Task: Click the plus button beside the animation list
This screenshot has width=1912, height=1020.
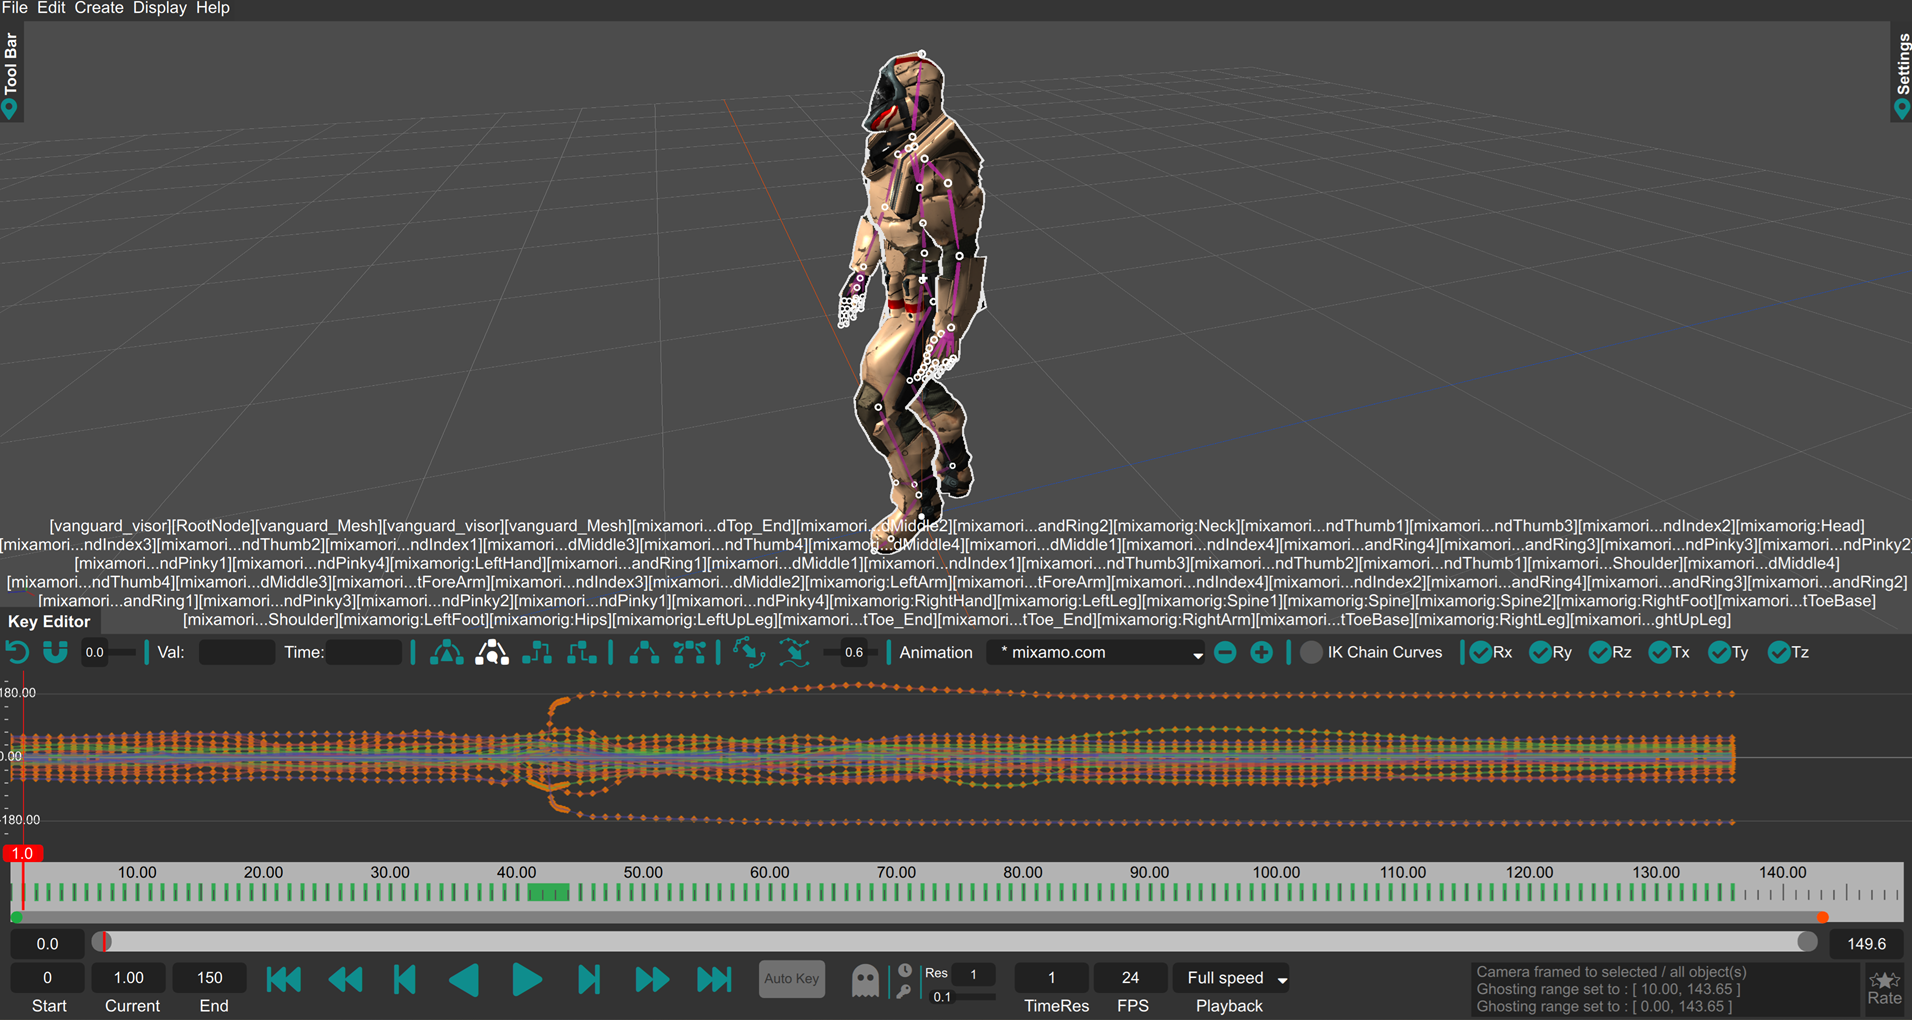Action: pyautogui.click(x=1262, y=653)
